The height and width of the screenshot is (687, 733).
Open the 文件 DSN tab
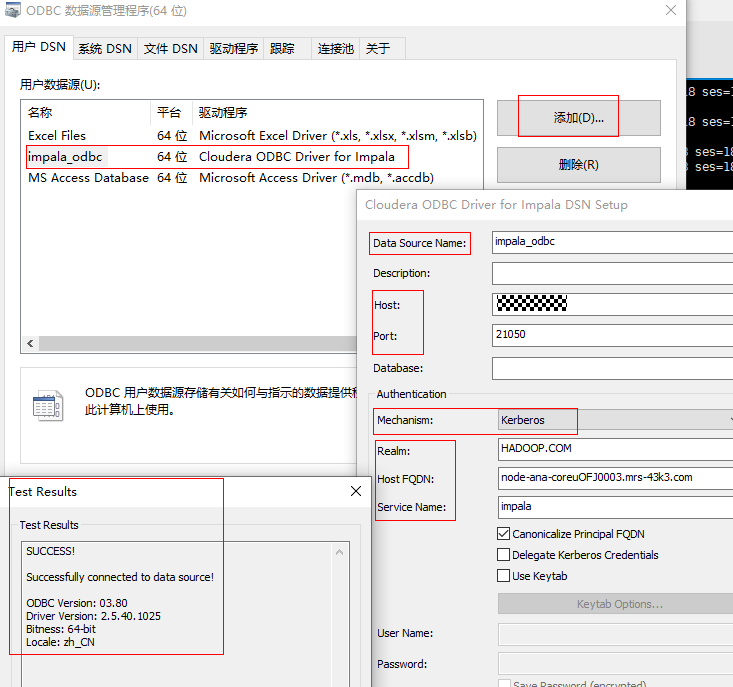pos(171,48)
